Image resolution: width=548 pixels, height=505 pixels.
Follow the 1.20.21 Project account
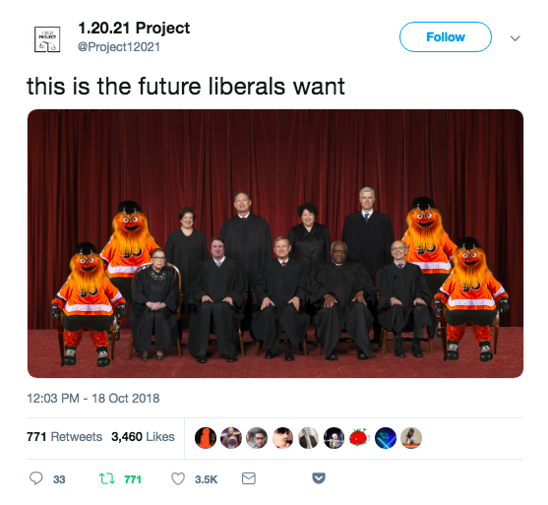(x=446, y=37)
